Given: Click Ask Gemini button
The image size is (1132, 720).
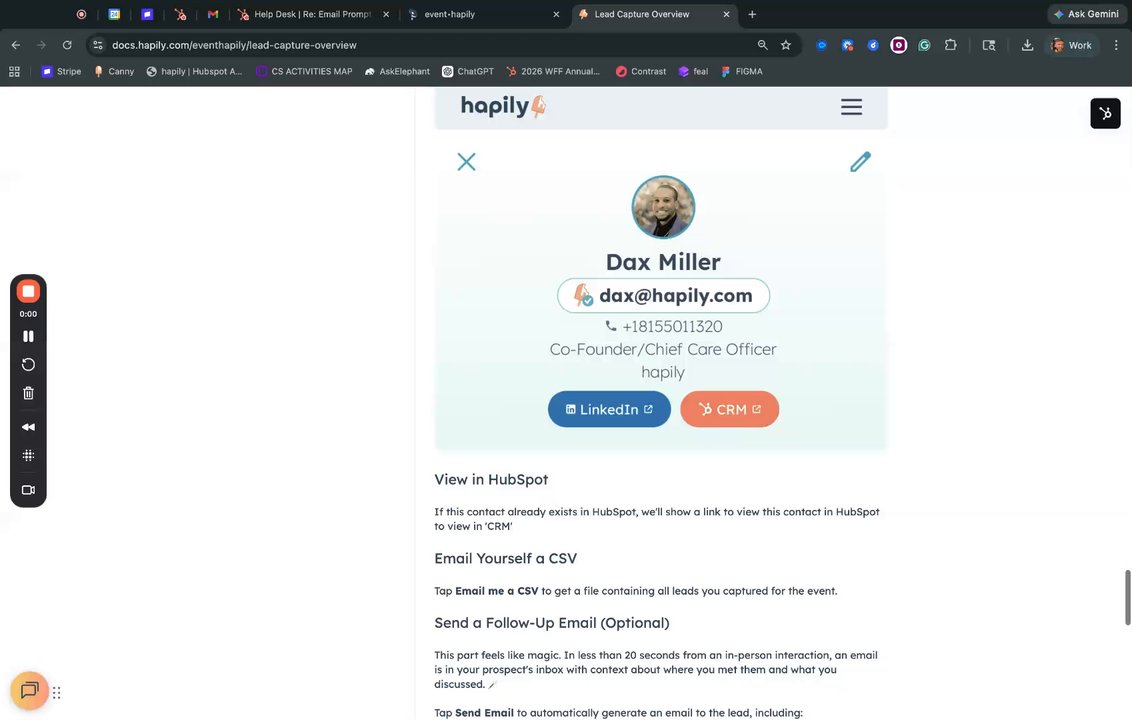Looking at the screenshot, I should click(x=1086, y=14).
